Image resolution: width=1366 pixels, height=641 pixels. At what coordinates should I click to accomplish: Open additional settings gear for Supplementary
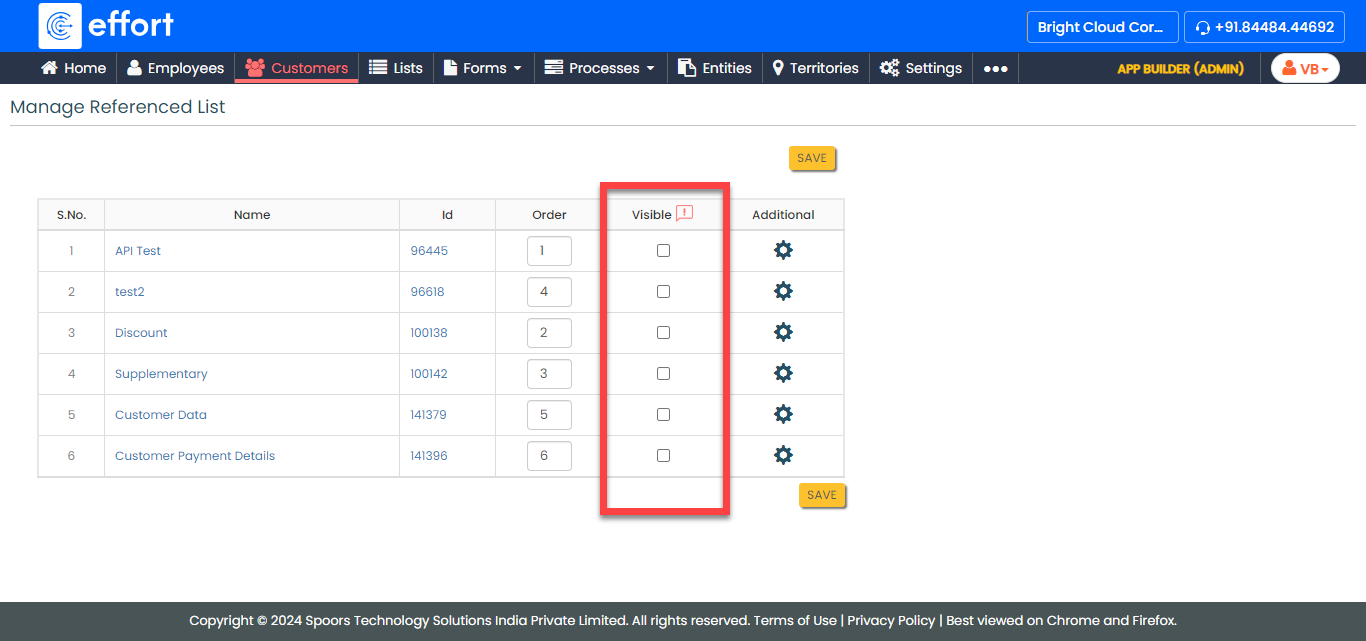[783, 373]
